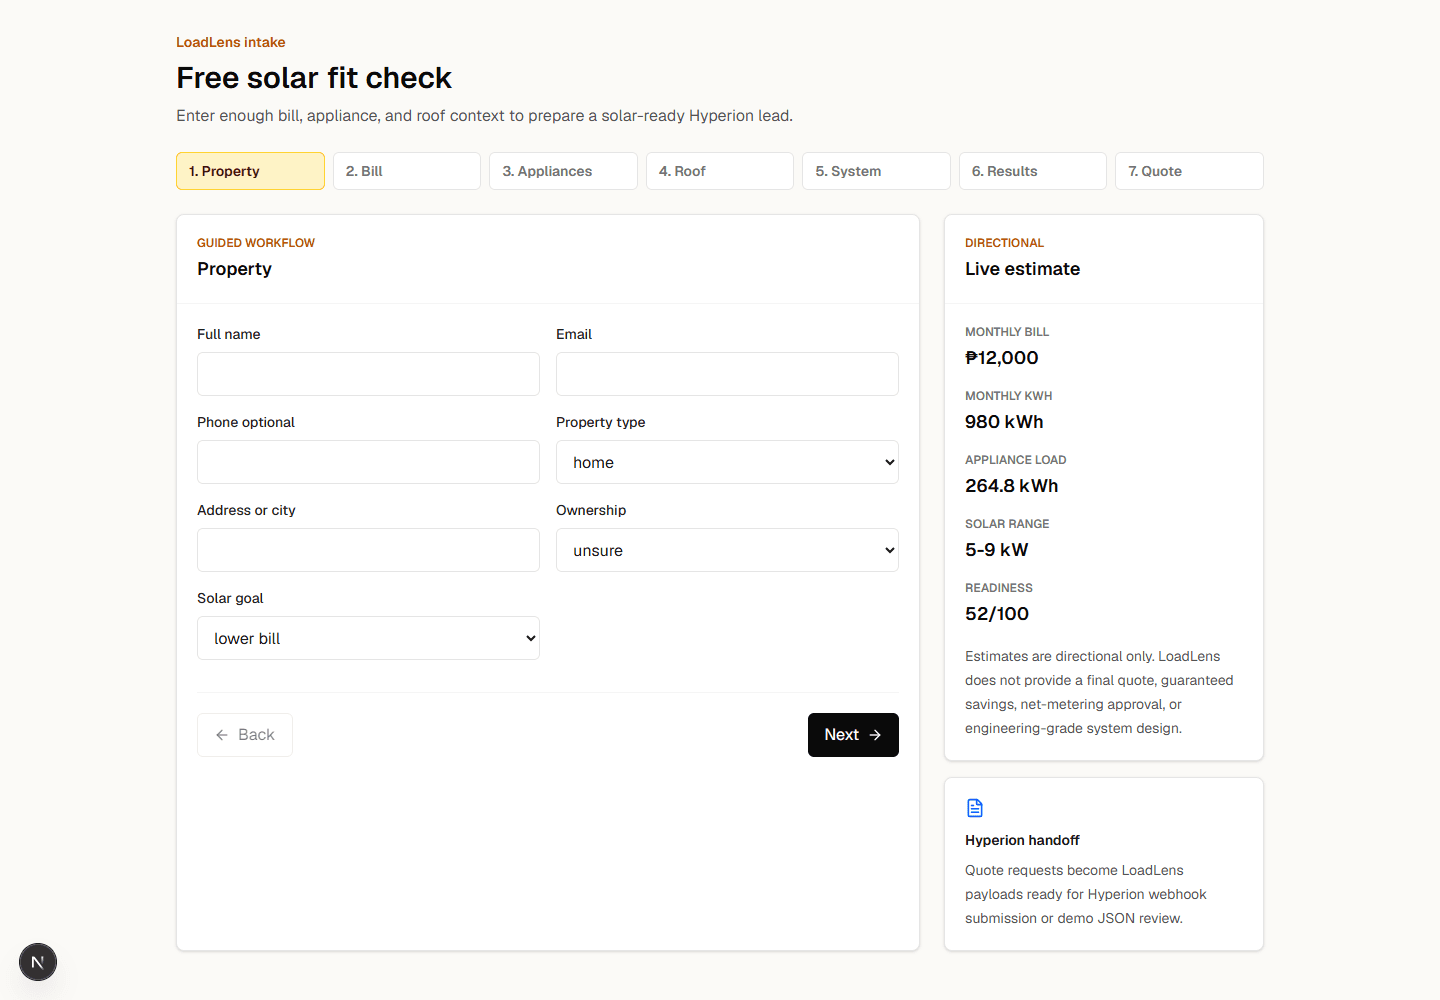This screenshot has width=1440, height=1000.
Task: Switch to the 2. Bill step
Action: pos(407,171)
